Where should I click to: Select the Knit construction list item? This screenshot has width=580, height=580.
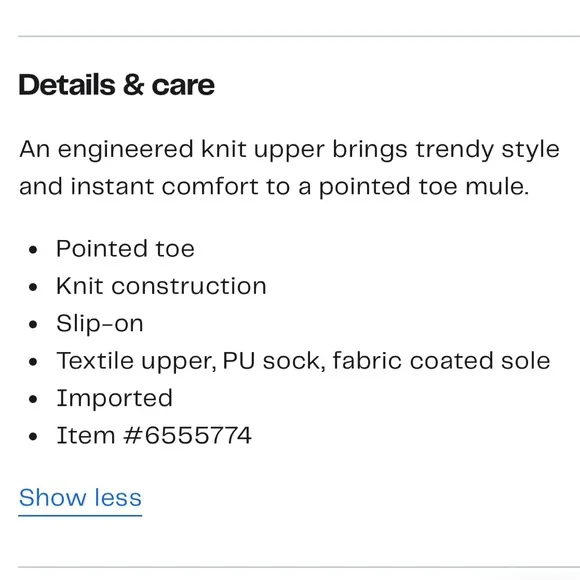click(x=161, y=286)
